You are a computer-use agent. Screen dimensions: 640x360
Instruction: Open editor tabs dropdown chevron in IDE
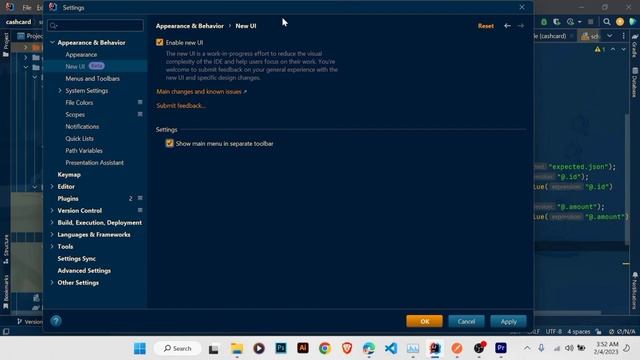(x=609, y=36)
